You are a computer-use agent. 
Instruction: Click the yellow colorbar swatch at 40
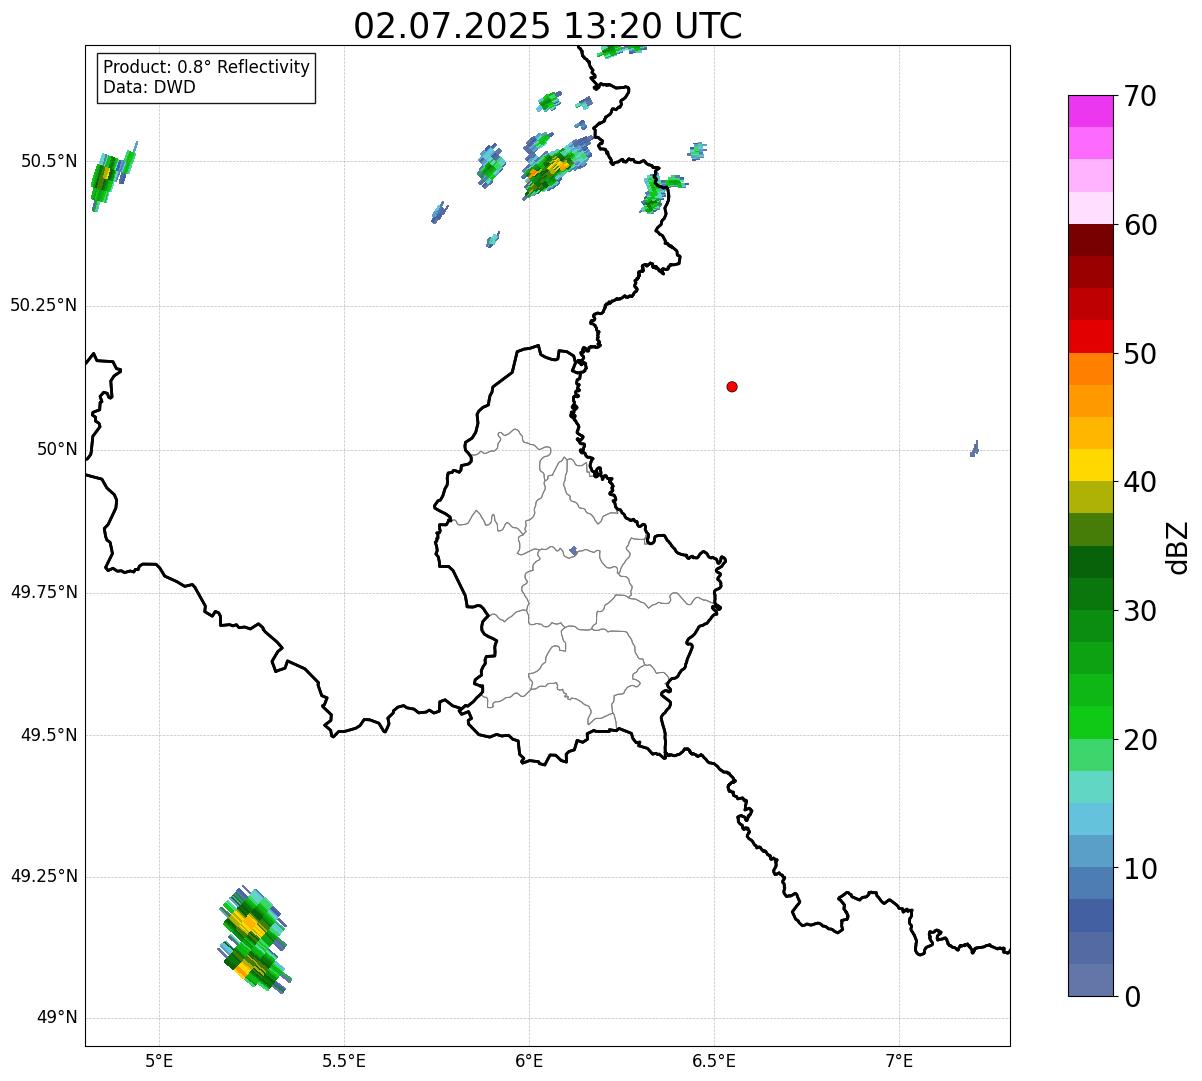tap(1091, 465)
